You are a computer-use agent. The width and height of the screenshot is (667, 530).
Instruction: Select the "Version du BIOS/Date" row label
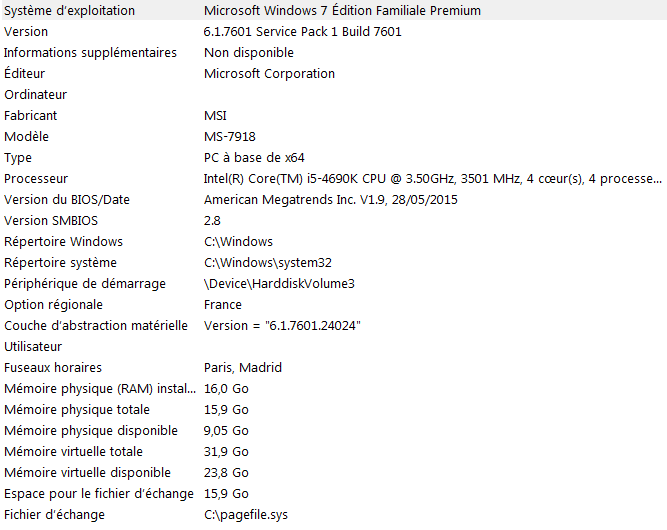(67, 200)
